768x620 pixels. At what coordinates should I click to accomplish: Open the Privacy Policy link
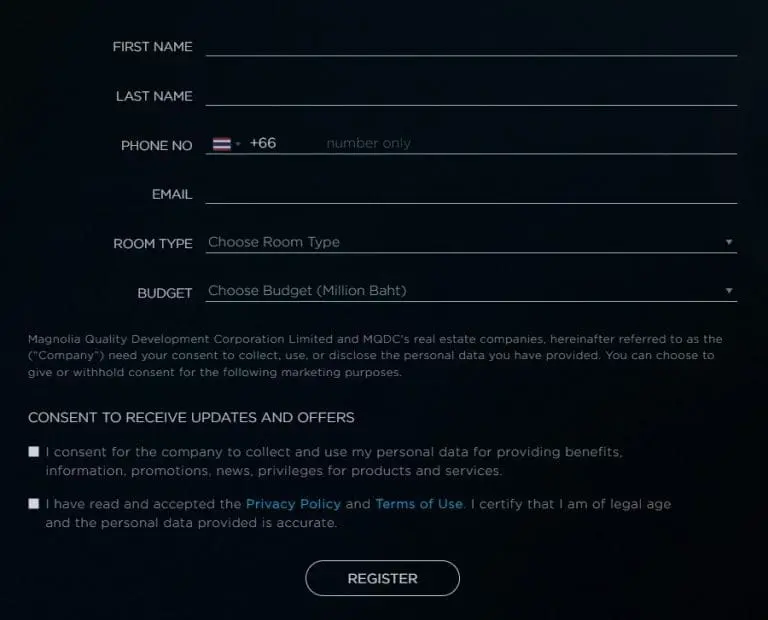[293, 504]
